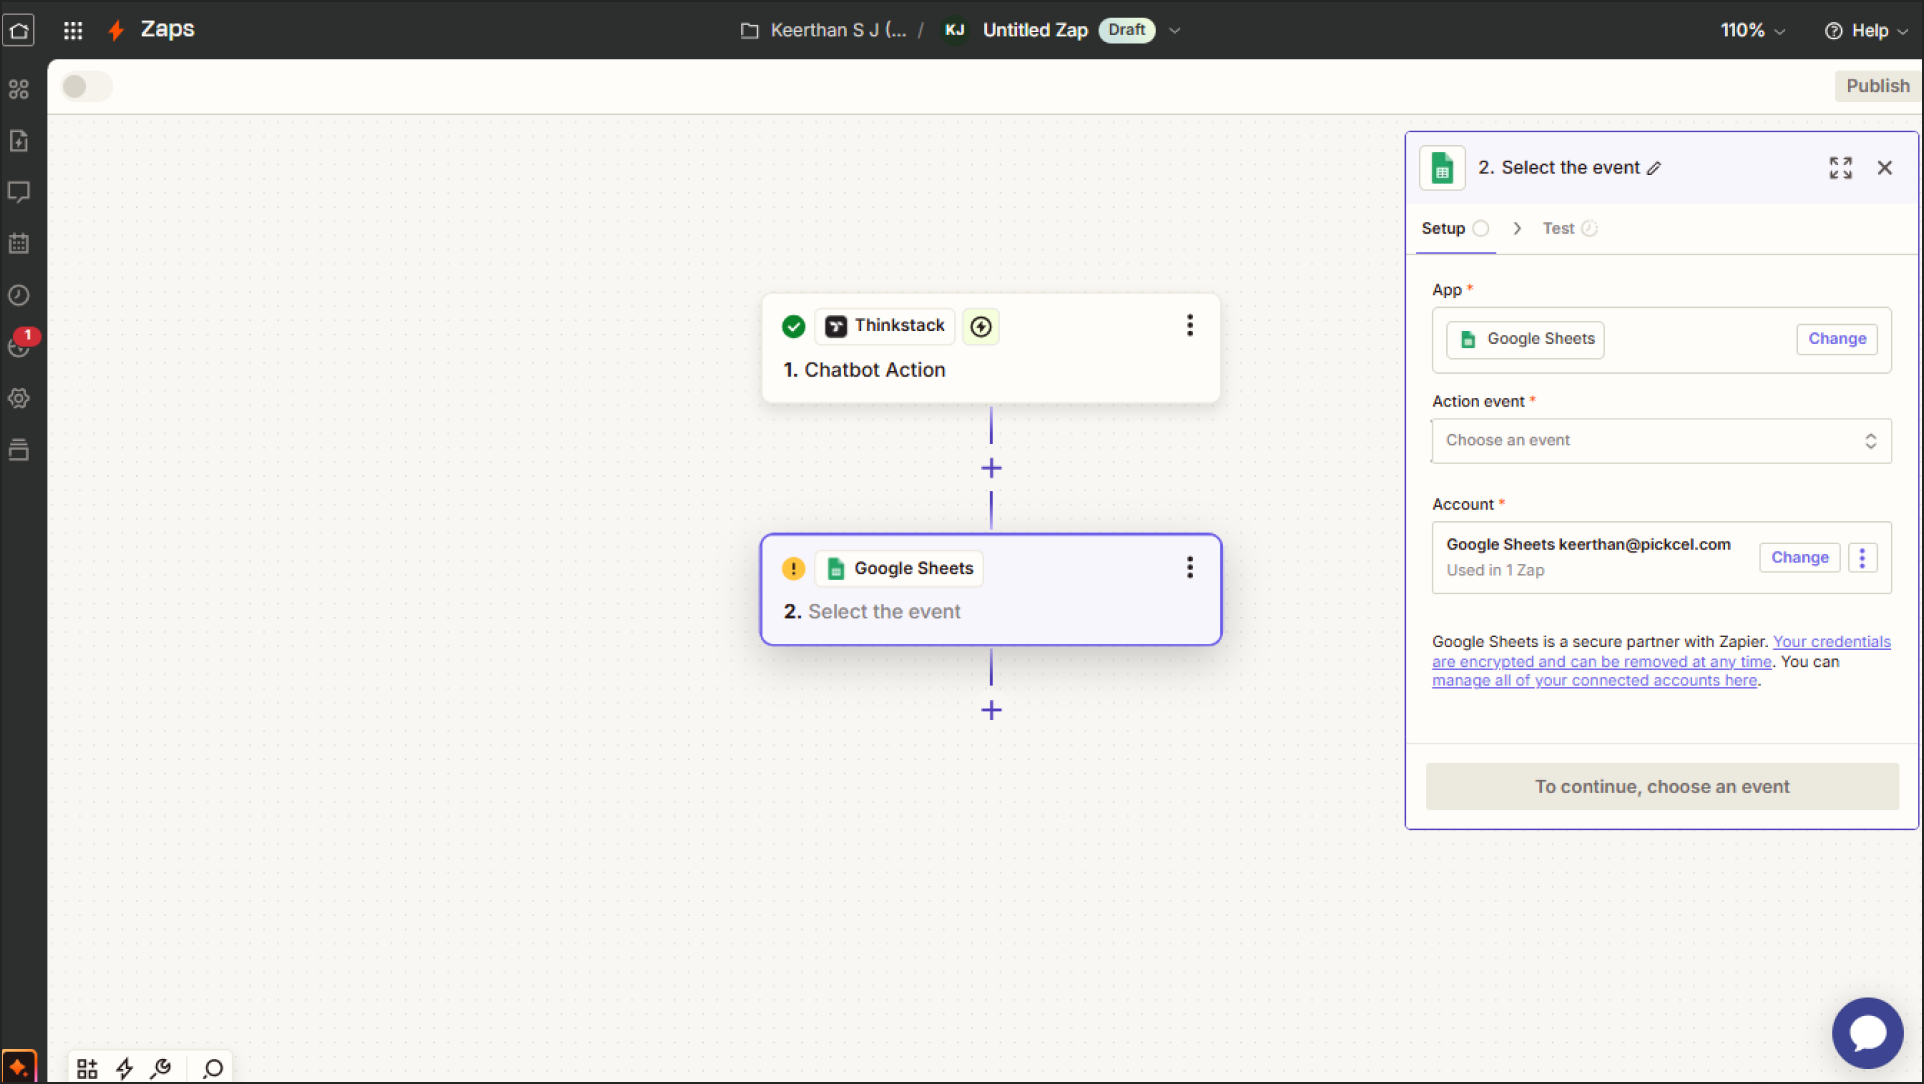Add a step below Google Sheets
Viewport: 1924px width, 1084px height.
pyautogui.click(x=991, y=710)
